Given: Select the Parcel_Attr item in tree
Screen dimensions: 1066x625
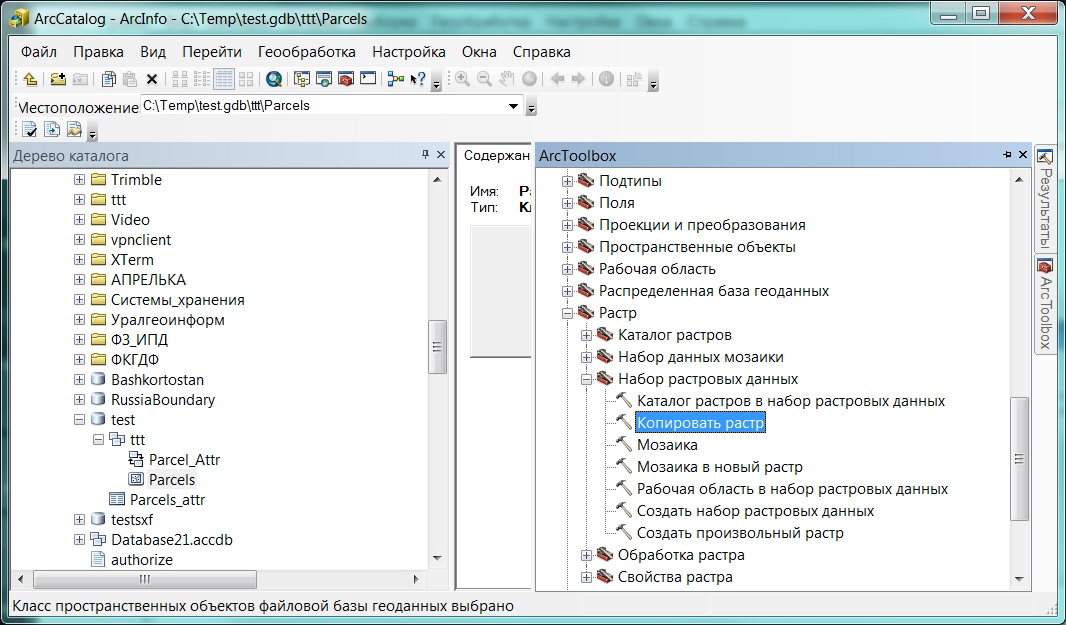Looking at the screenshot, I should (x=184, y=460).
